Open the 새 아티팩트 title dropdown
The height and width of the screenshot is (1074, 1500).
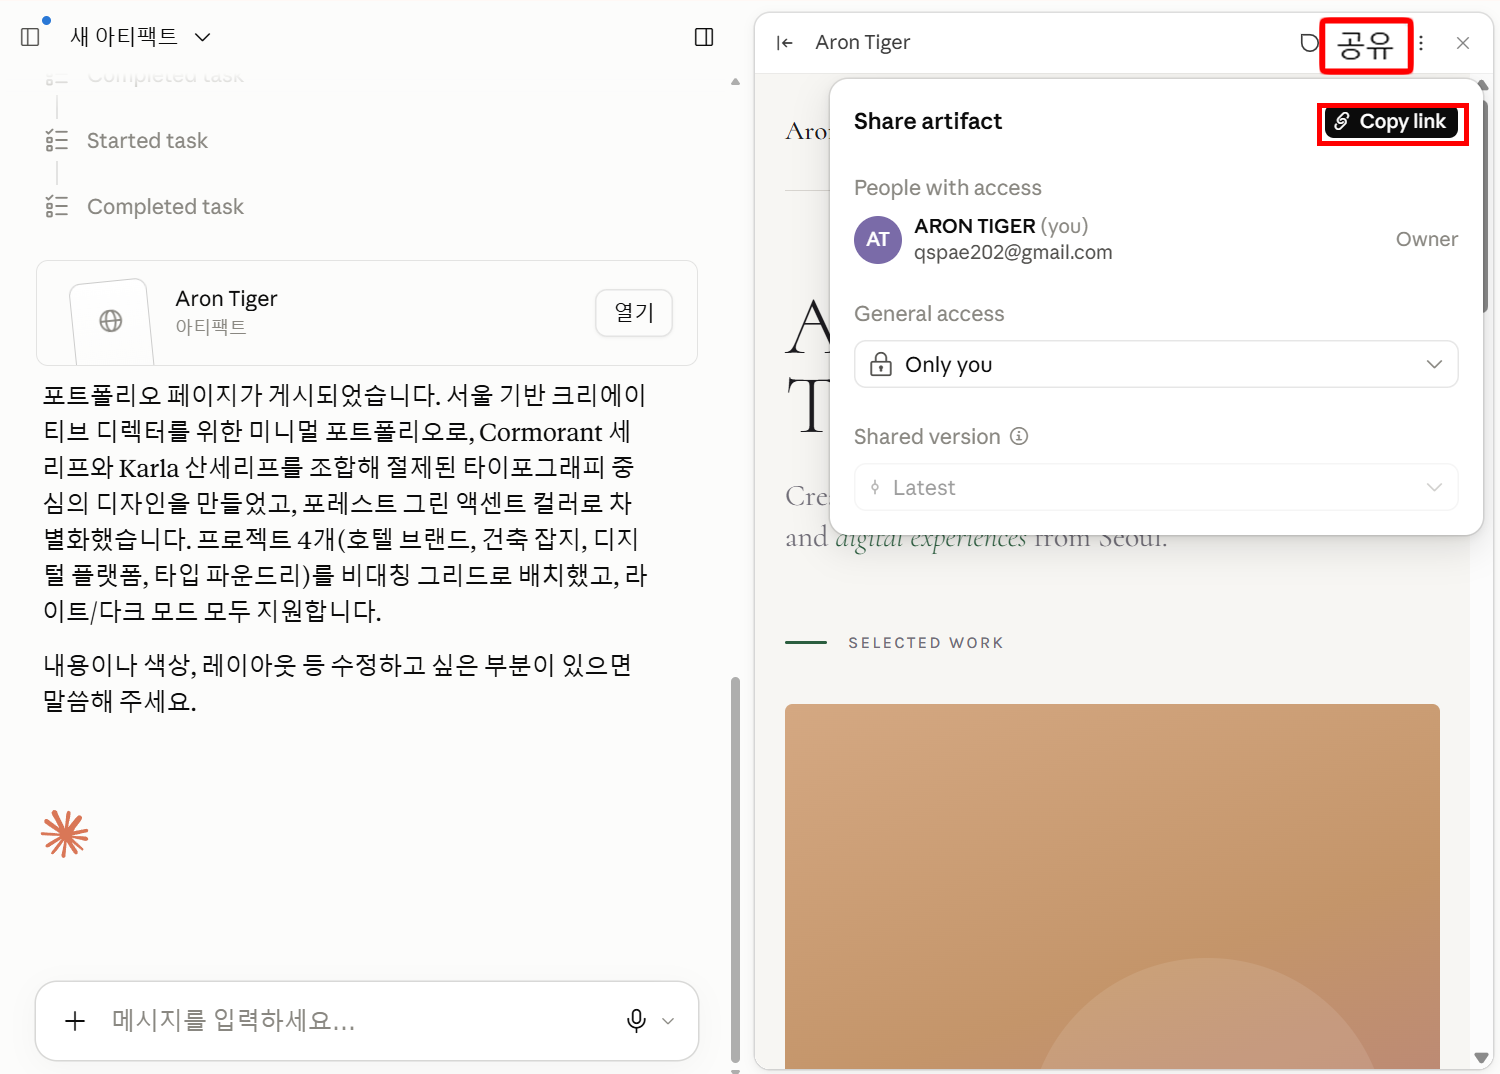click(140, 37)
